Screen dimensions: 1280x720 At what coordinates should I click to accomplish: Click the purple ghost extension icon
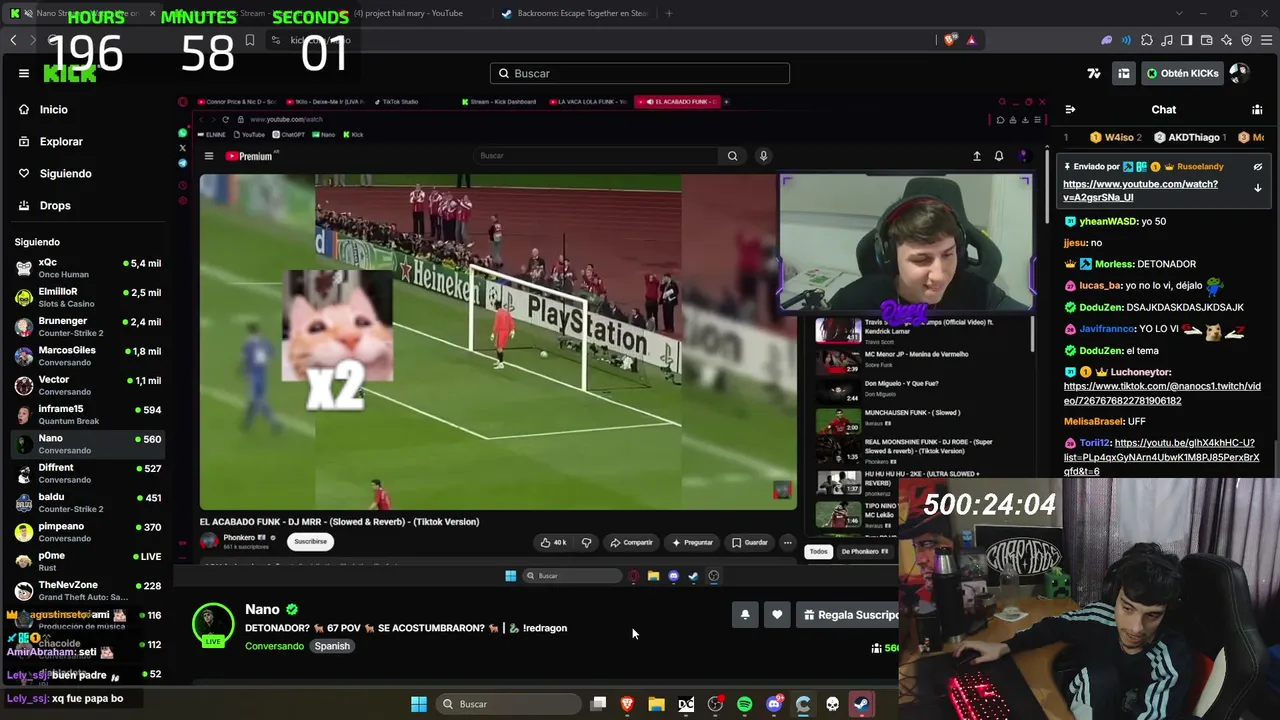(1107, 40)
